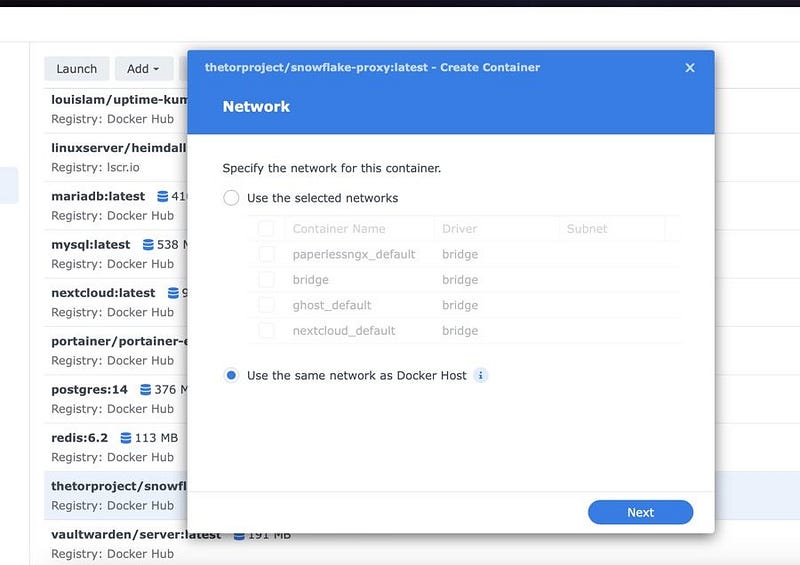Select the louislam/uptime-kuma image row

point(116,109)
